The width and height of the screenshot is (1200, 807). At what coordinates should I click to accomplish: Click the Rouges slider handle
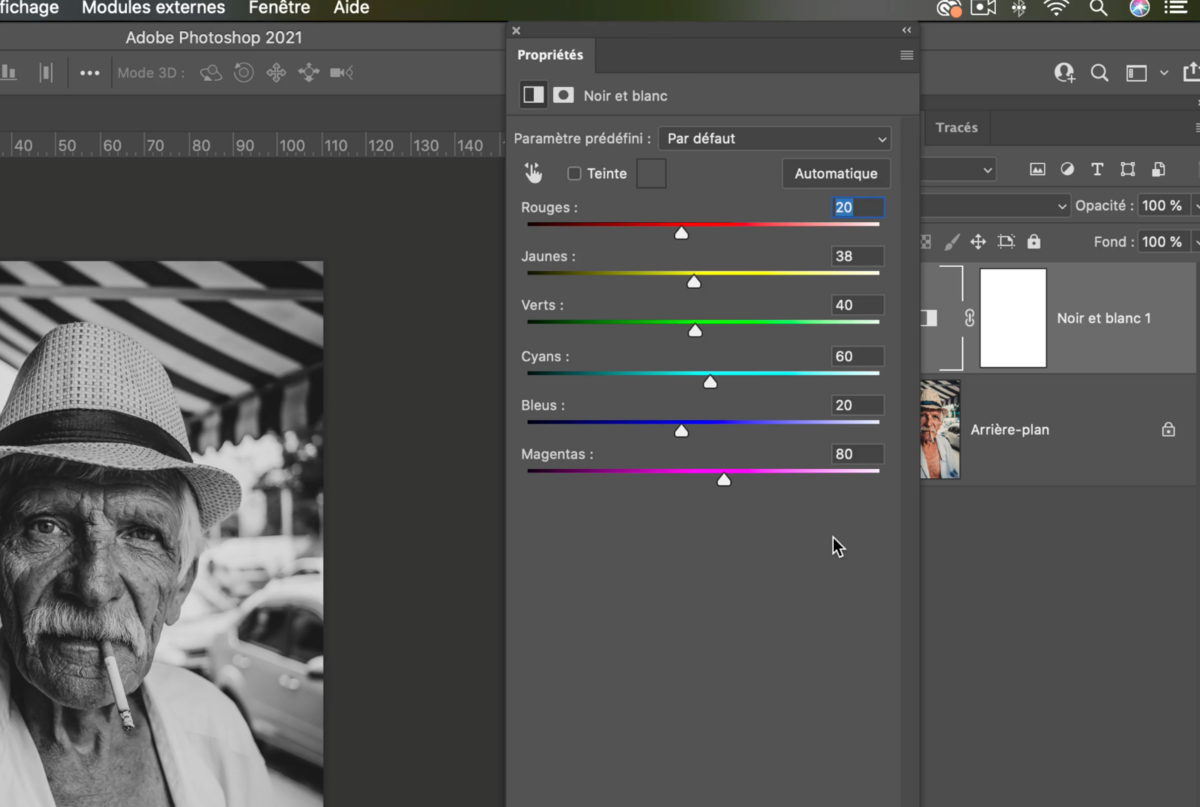tap(681, 233)
